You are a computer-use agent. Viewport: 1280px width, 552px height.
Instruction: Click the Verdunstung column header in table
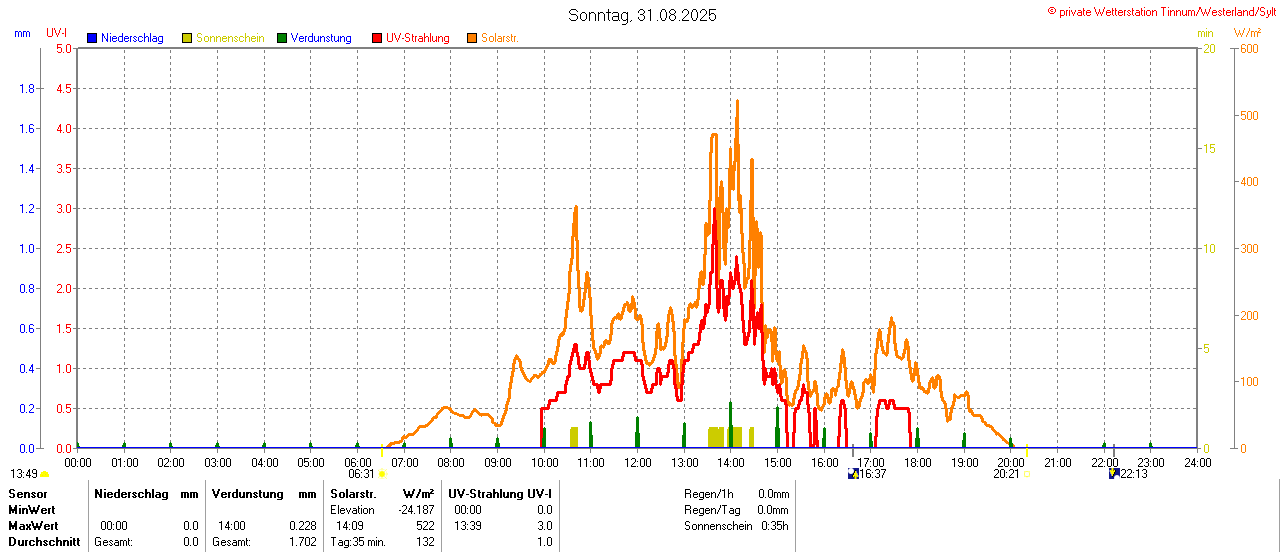point(249,494)
